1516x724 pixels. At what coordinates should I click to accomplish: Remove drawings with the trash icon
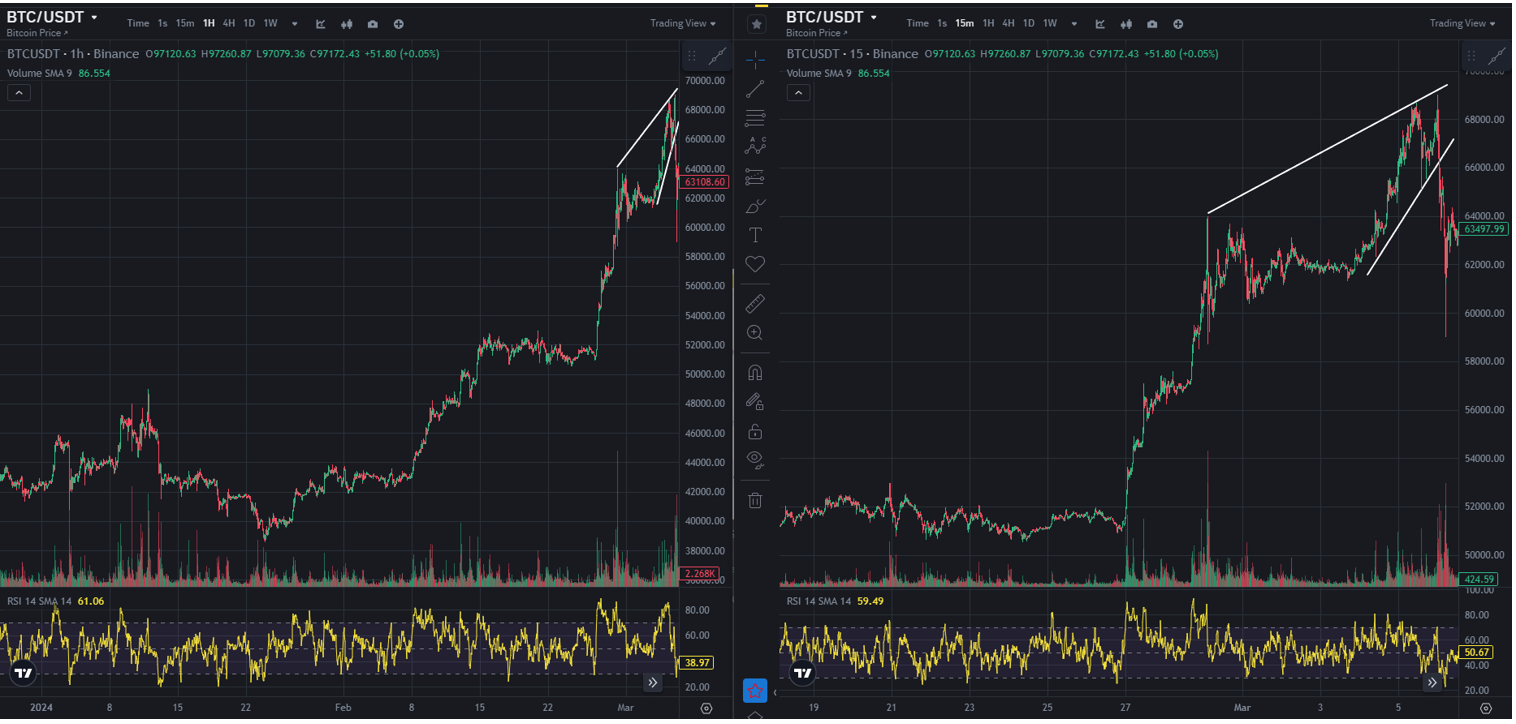pyautogui.click(x=755, y=500)
